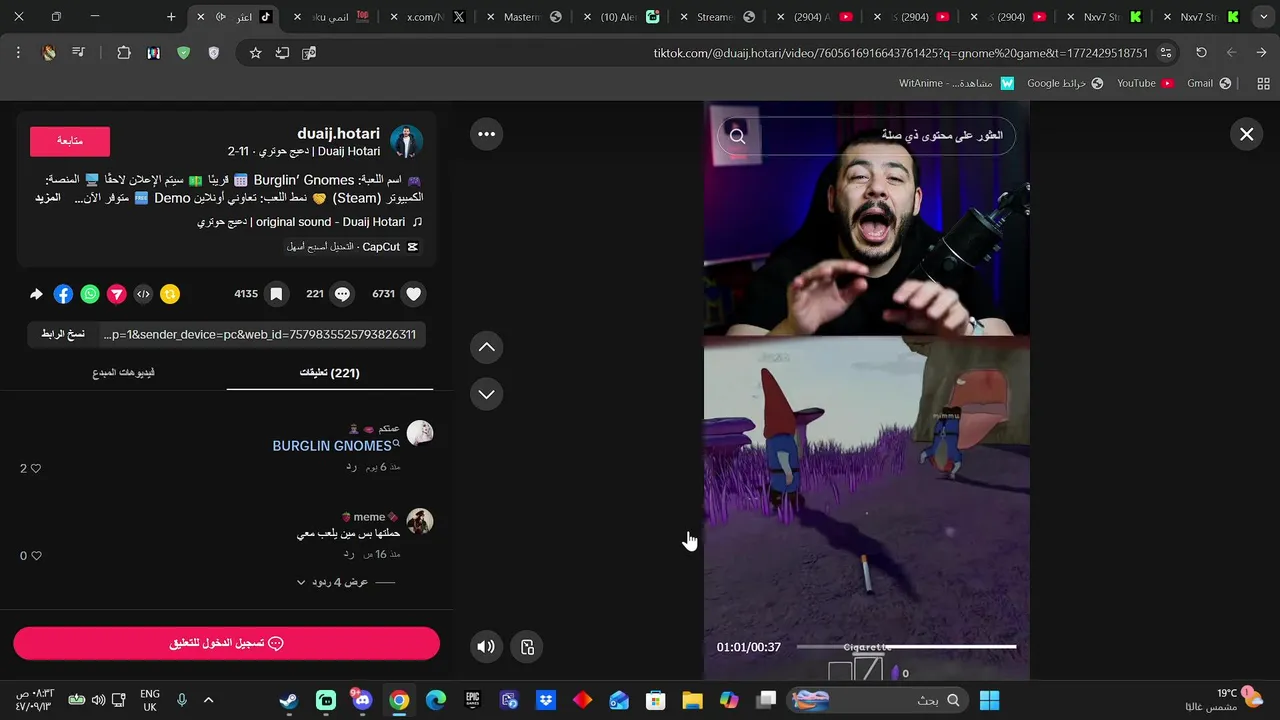The height and width of the screenshot is (720, 1280).
Task: Open Dropbox from the taskbar
Action: coord(546,700)
